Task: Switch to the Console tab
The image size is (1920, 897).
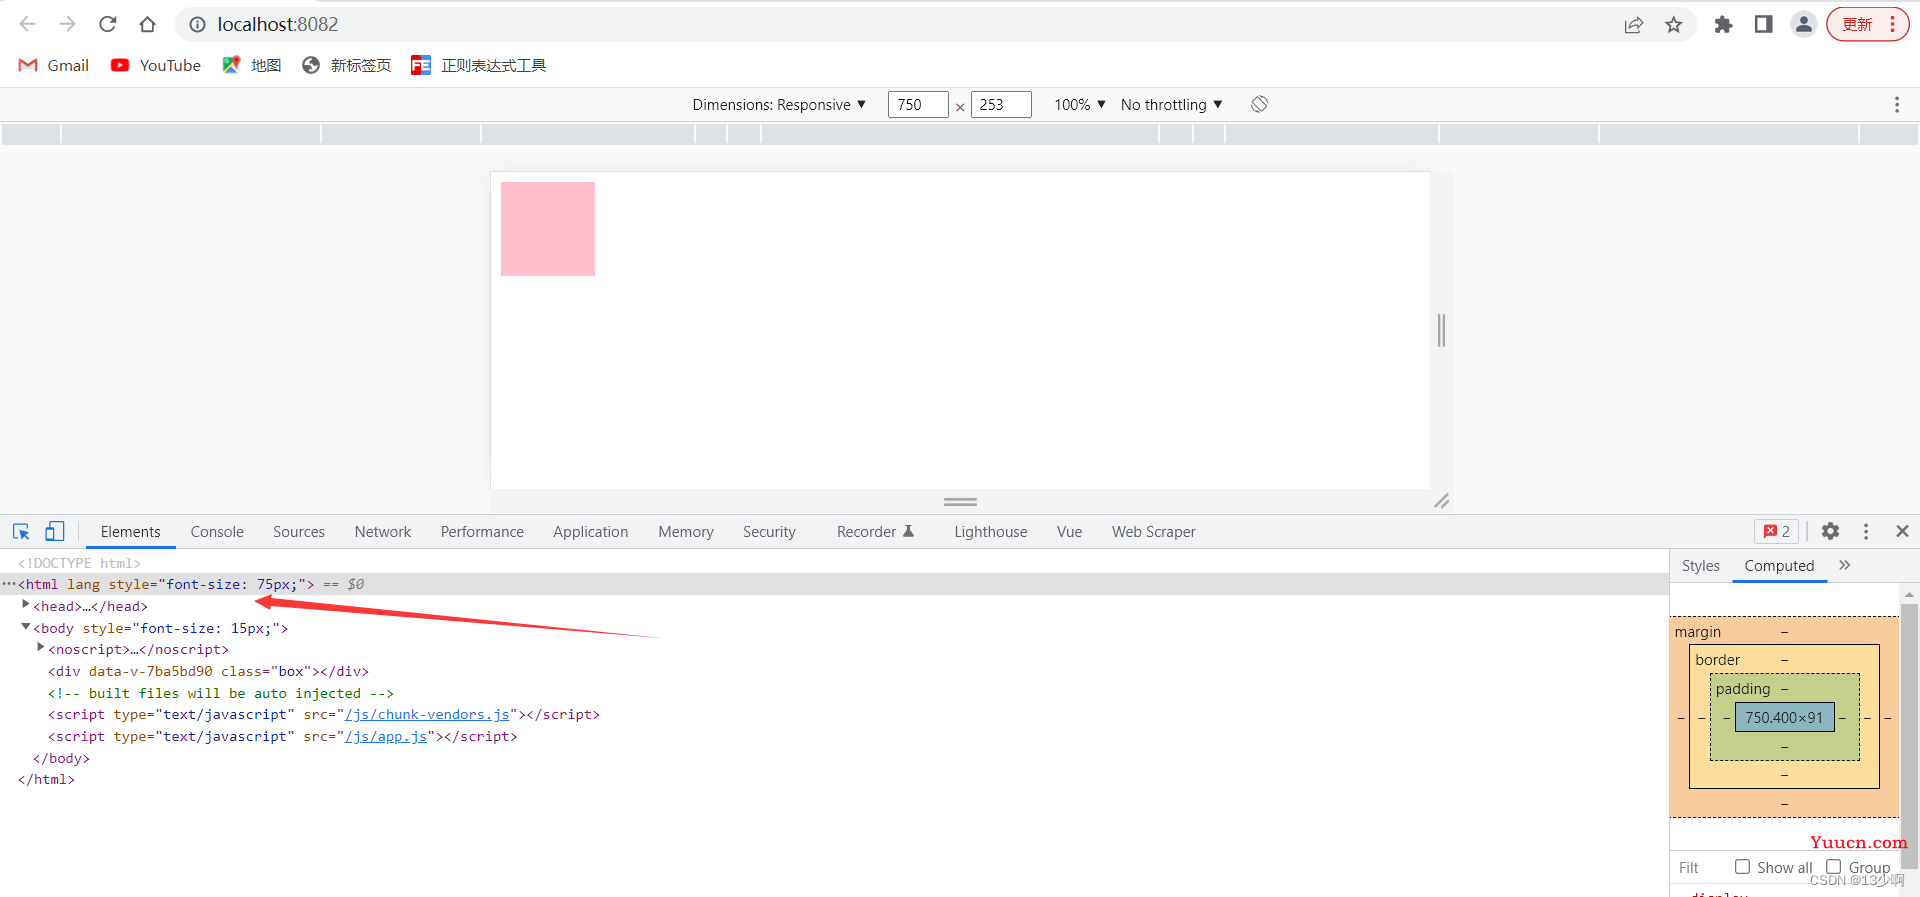Action: click(x=217, y=532)
